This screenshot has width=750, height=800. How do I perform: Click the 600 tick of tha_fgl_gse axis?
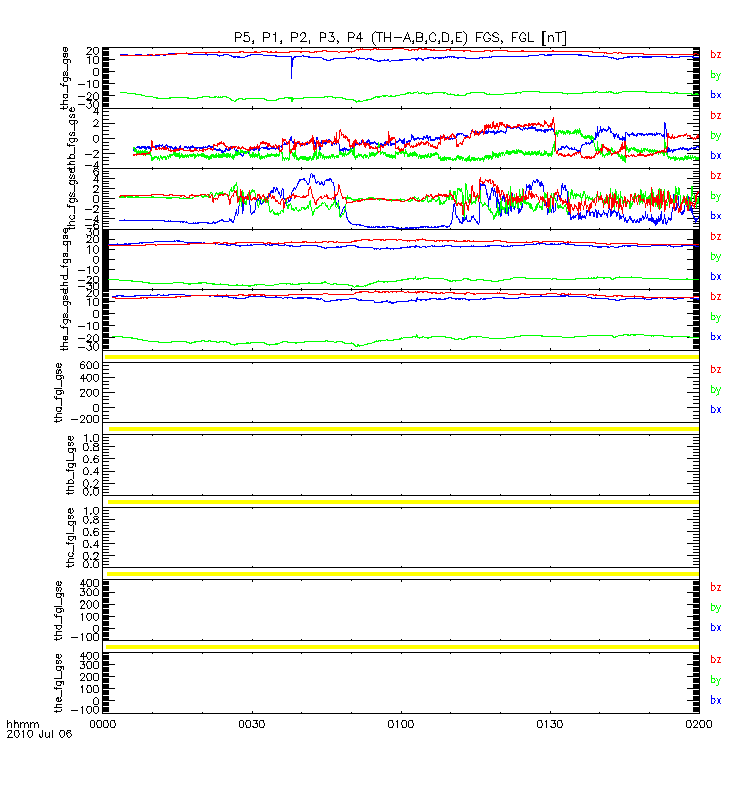(89, 365)
